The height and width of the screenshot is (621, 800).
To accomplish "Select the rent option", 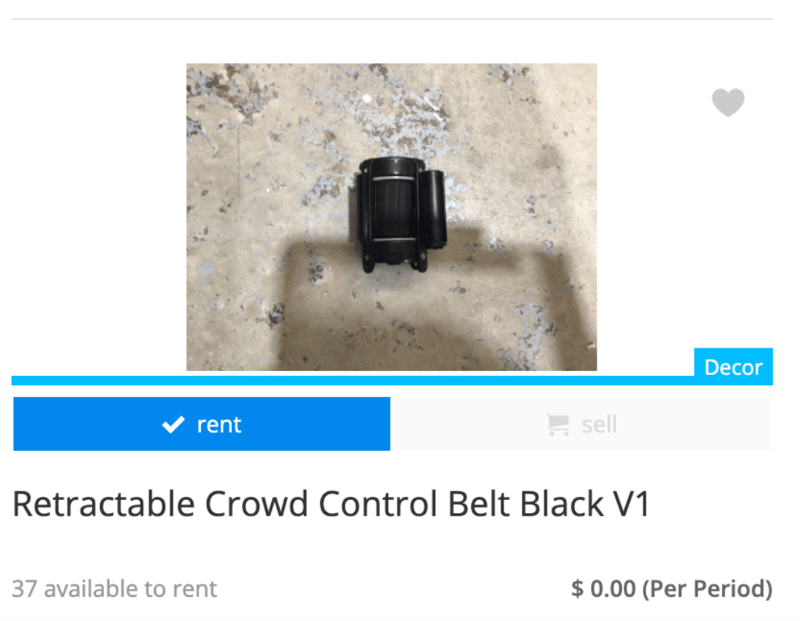I will [202, 424].
